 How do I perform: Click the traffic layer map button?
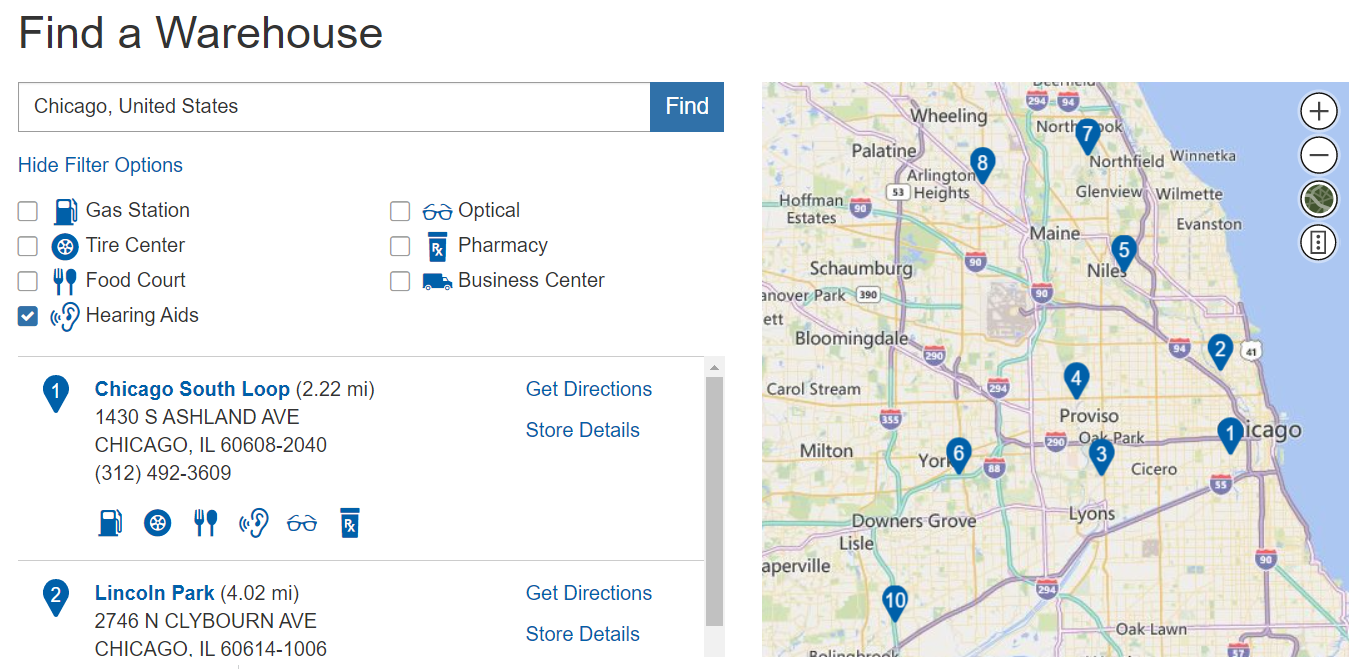point(1318,242)
